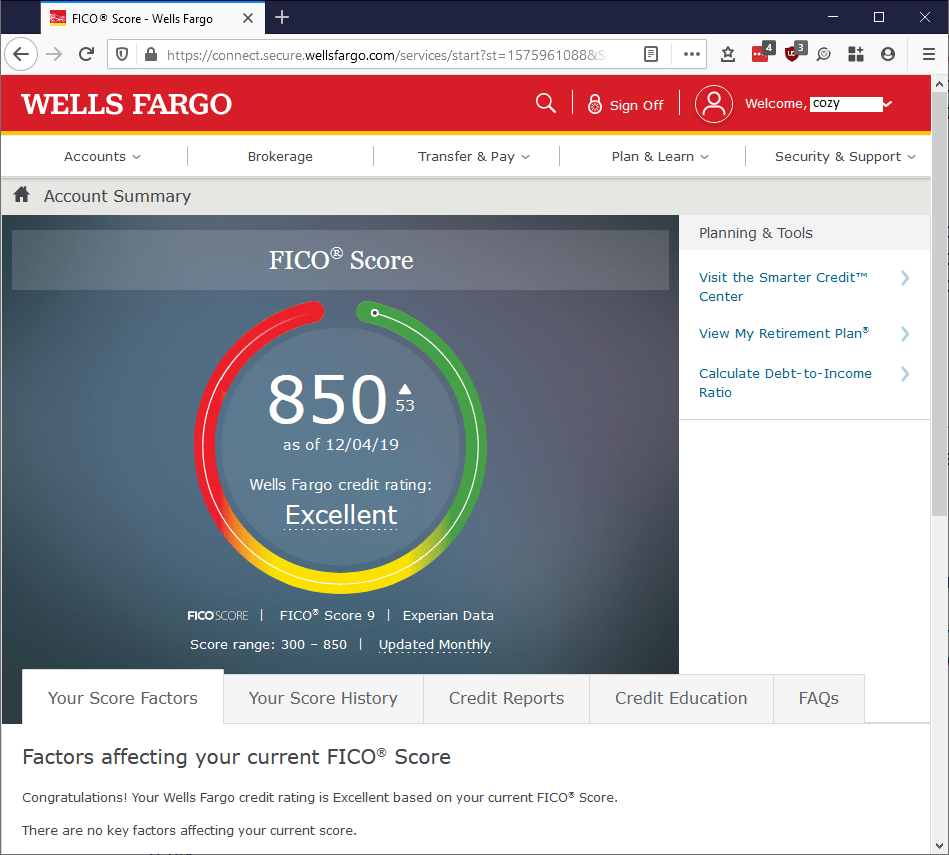Click the 'Experian Data' label
Viewport: 949px width, 855px height.
[448, 615]
